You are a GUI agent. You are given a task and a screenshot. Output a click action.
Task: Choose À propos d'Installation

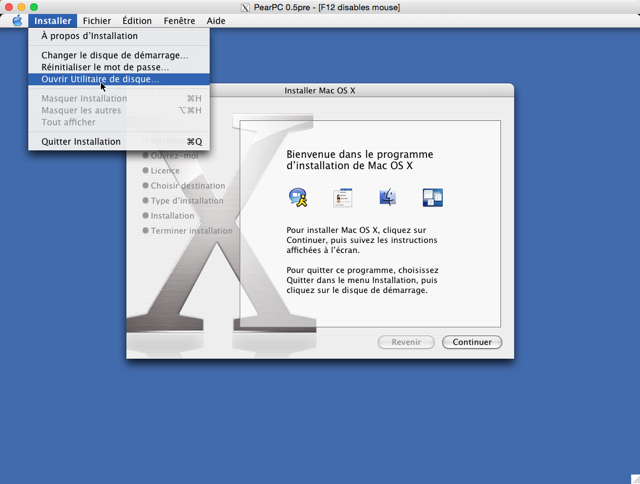[119, 36]
